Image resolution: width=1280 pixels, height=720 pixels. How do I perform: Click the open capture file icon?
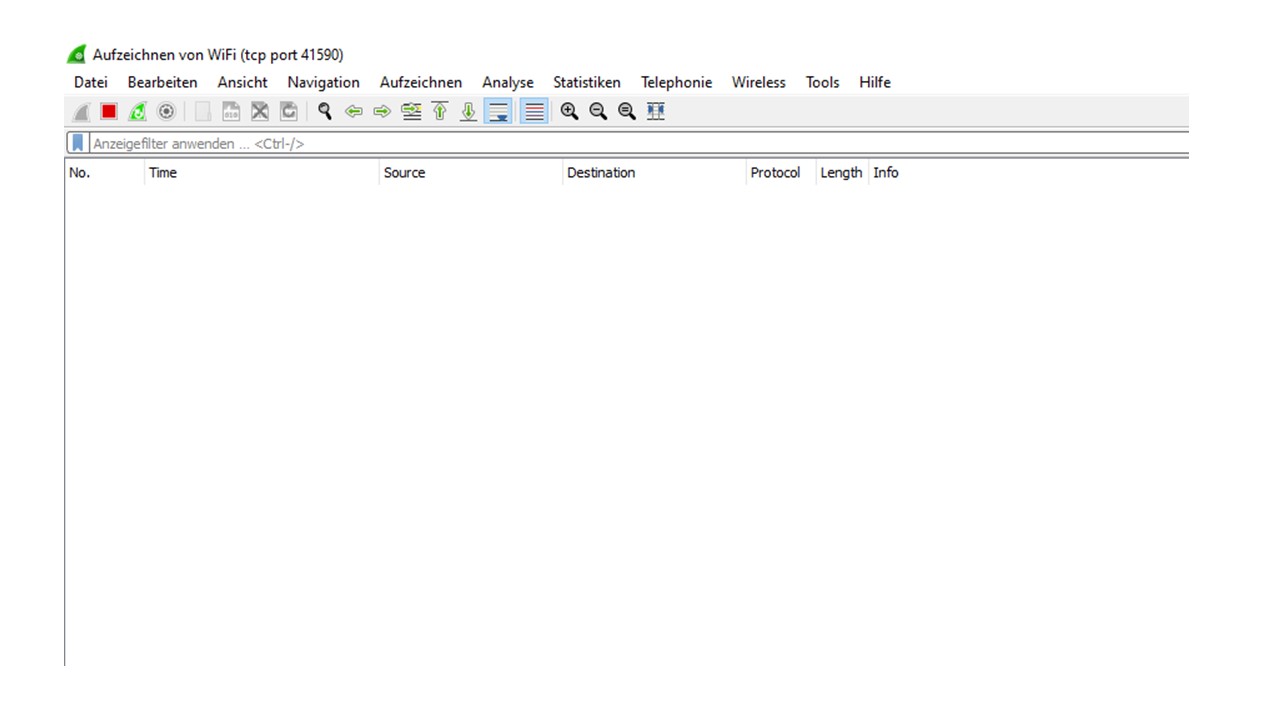pyautogui.click(x=203, y=112)
